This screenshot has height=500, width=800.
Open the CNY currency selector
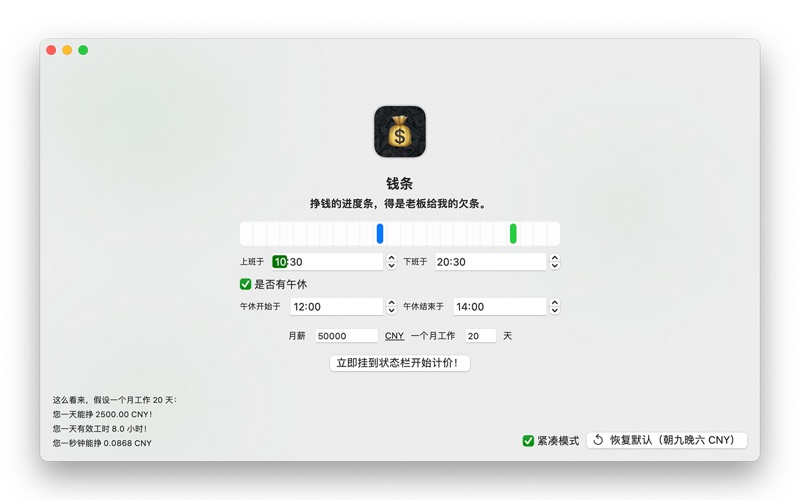pos(394,336)
